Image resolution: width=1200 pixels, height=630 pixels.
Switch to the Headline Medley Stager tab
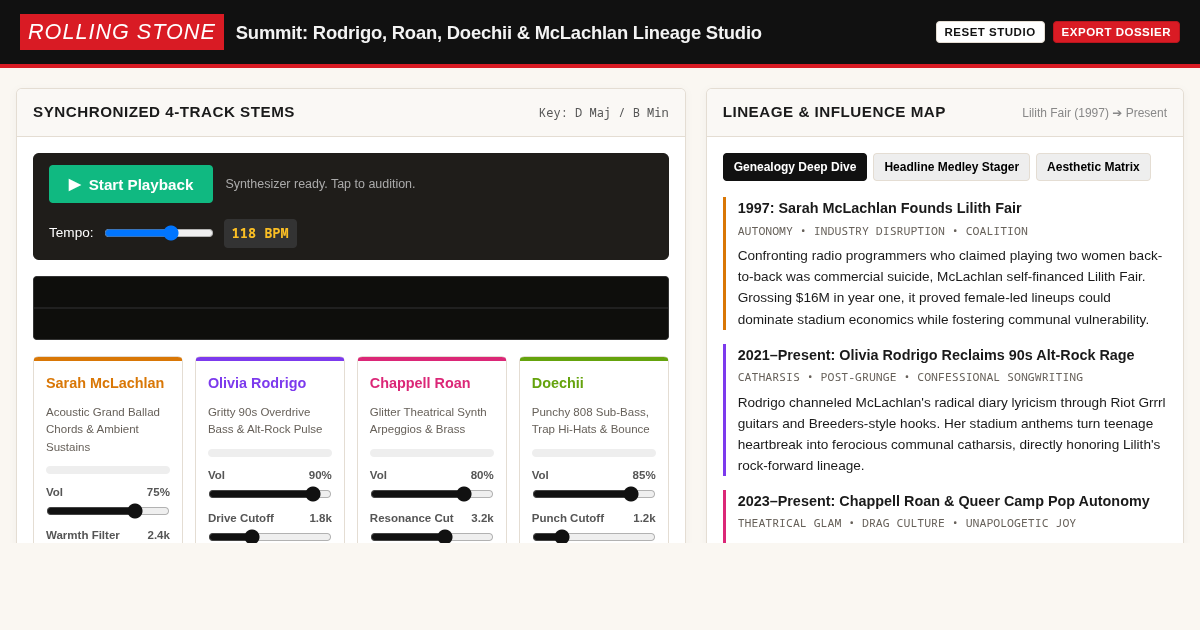951,167
